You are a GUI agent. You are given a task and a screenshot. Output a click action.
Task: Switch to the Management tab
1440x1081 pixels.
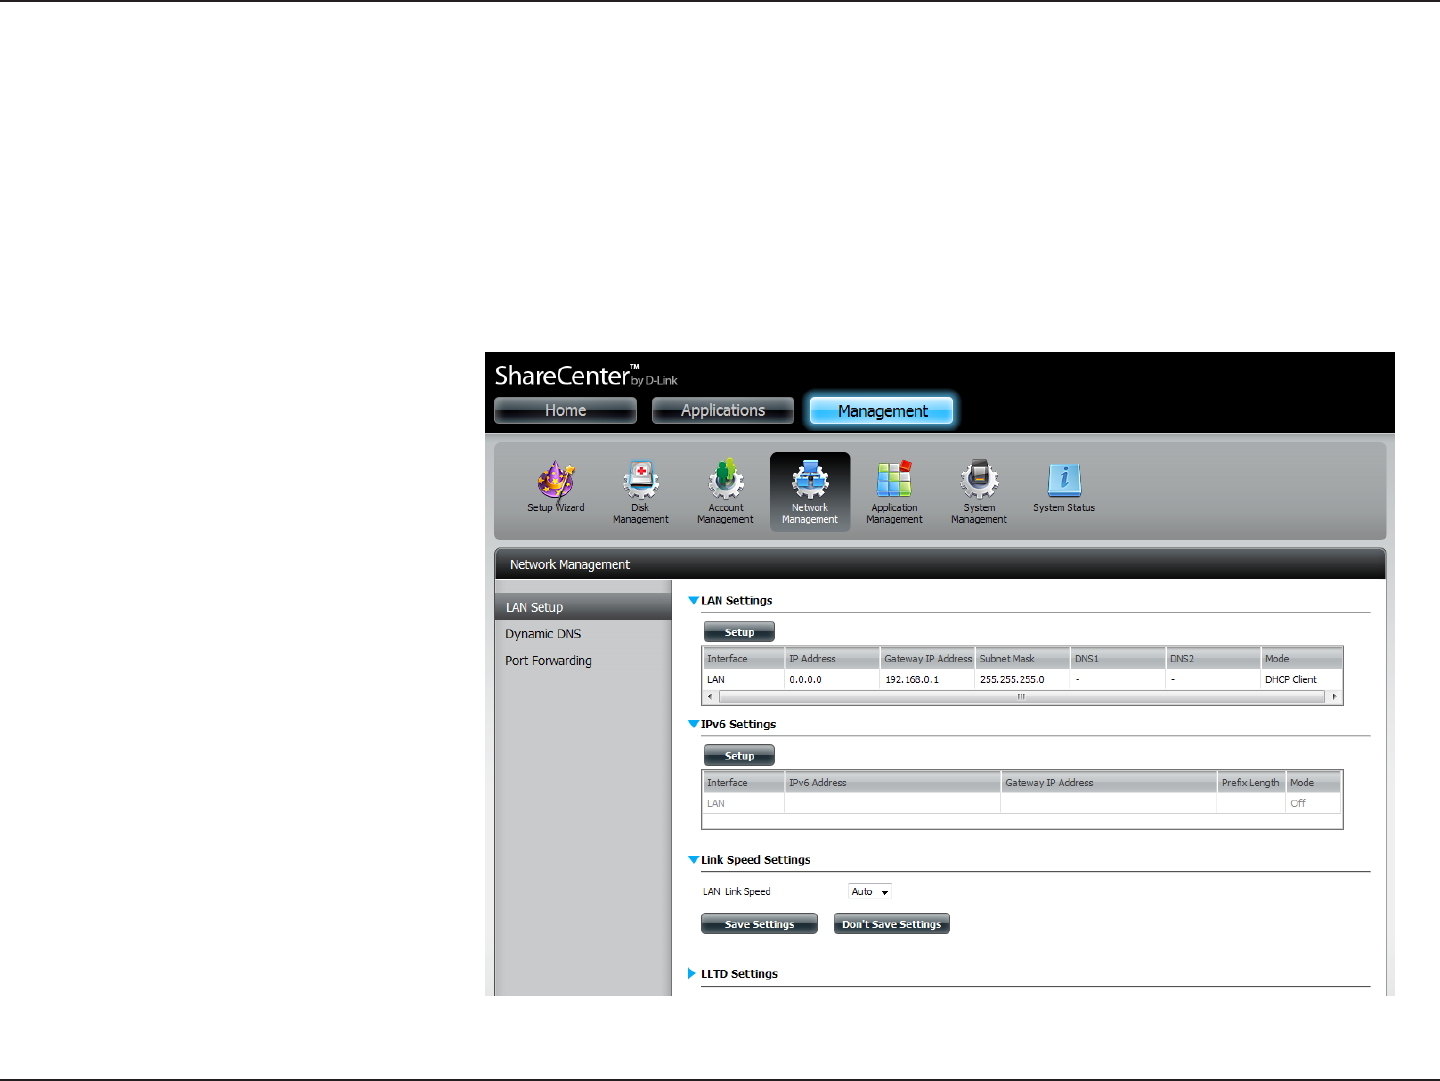pyautogui.click(x=882, y=411)
